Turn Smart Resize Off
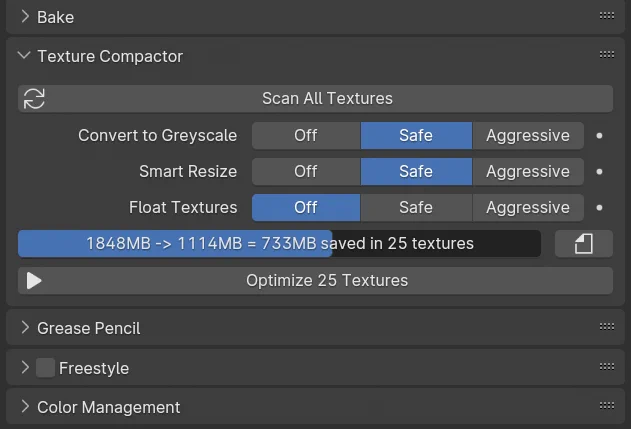 [306, 171]
